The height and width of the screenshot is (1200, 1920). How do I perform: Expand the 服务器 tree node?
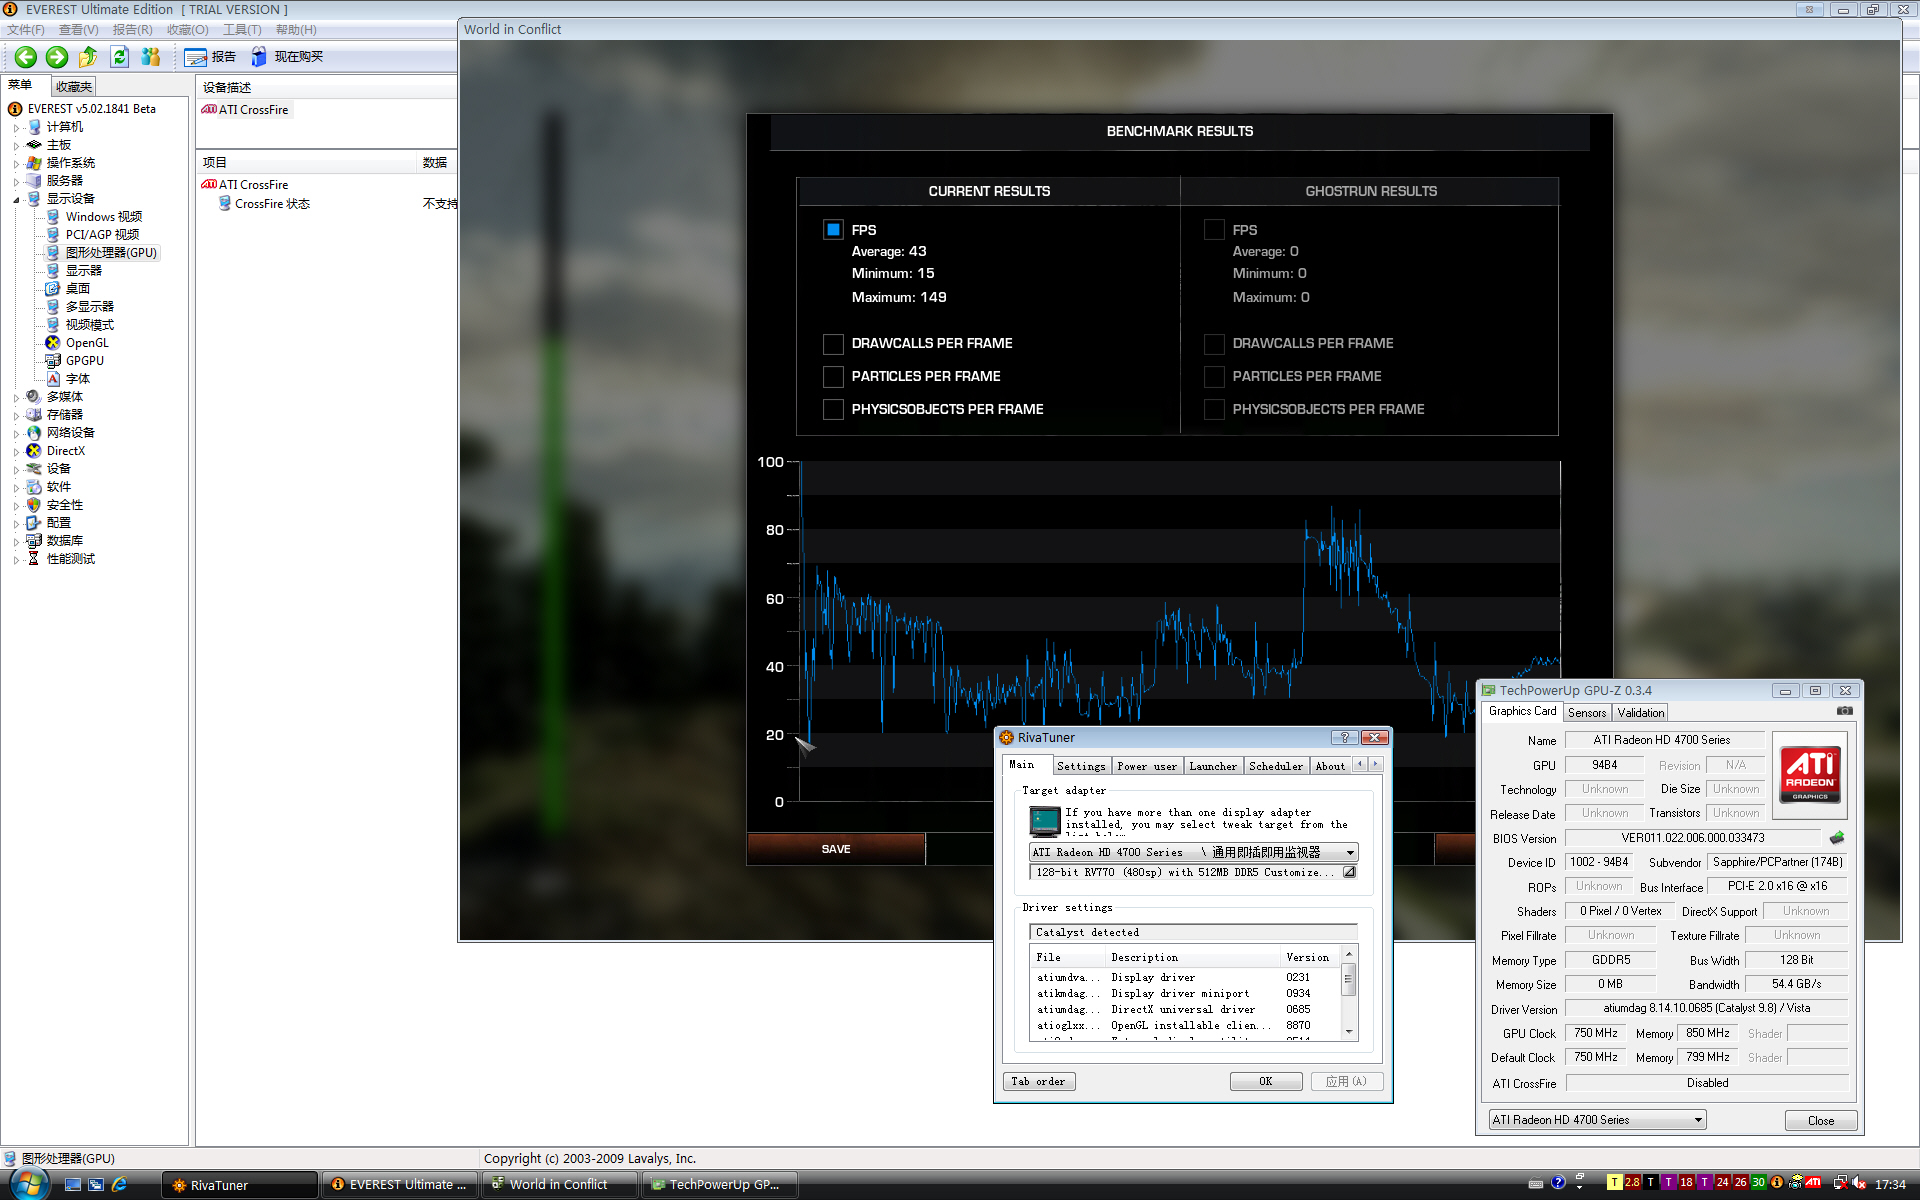click(x=17, y=181)
